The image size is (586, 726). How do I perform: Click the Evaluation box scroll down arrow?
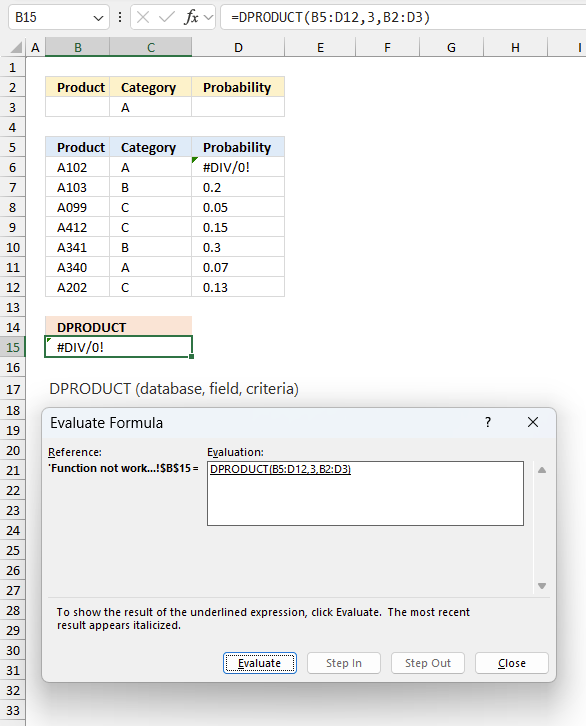pyautogui.click(x=542, y=586)
